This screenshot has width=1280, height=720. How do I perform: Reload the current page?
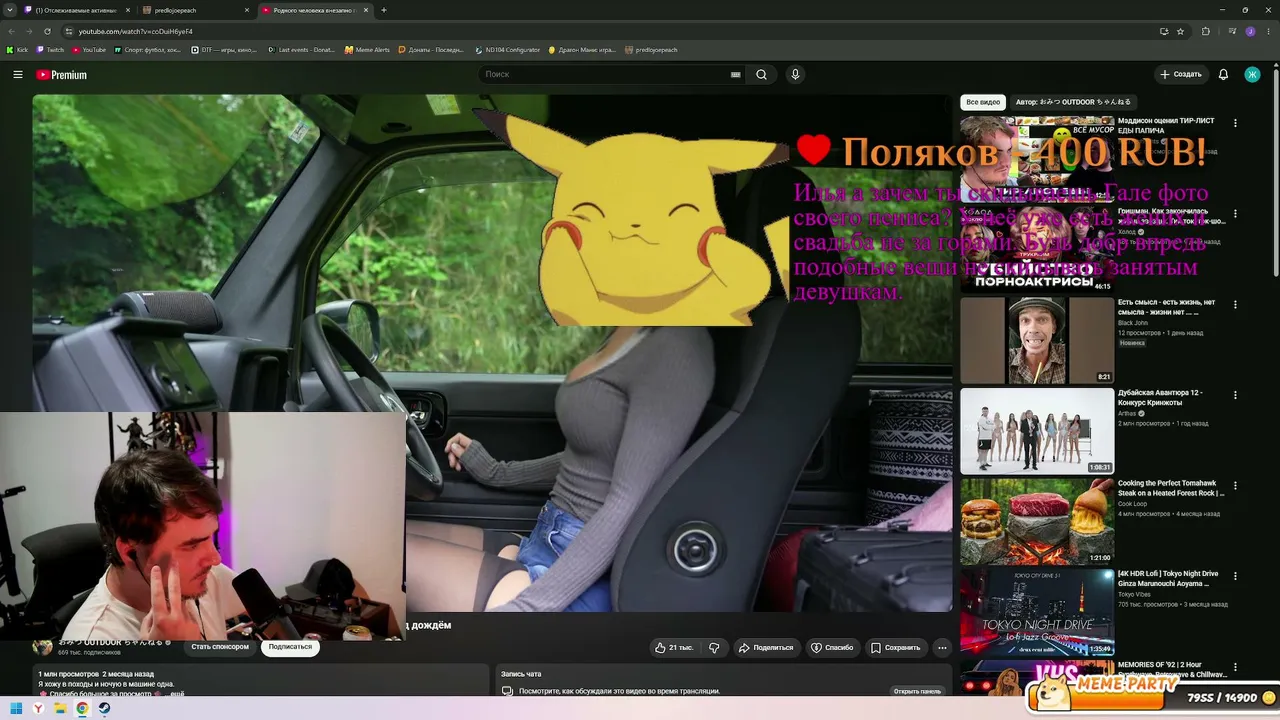tap(49, 31)
